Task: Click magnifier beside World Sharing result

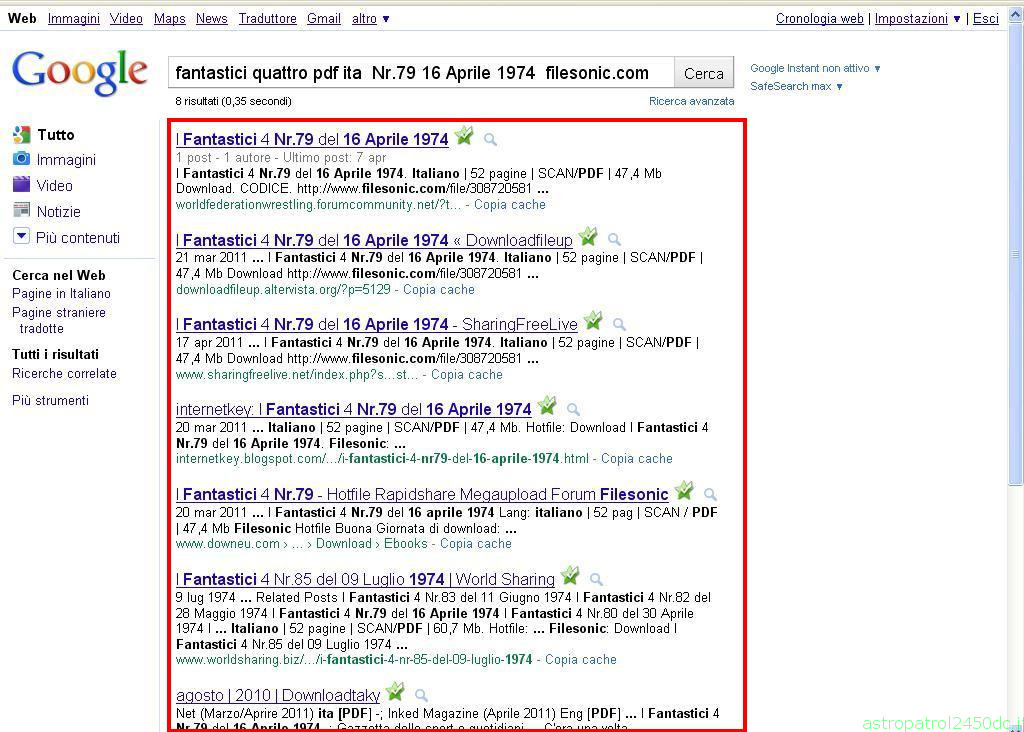Action: pyautogui.click(x=596, y=579)
